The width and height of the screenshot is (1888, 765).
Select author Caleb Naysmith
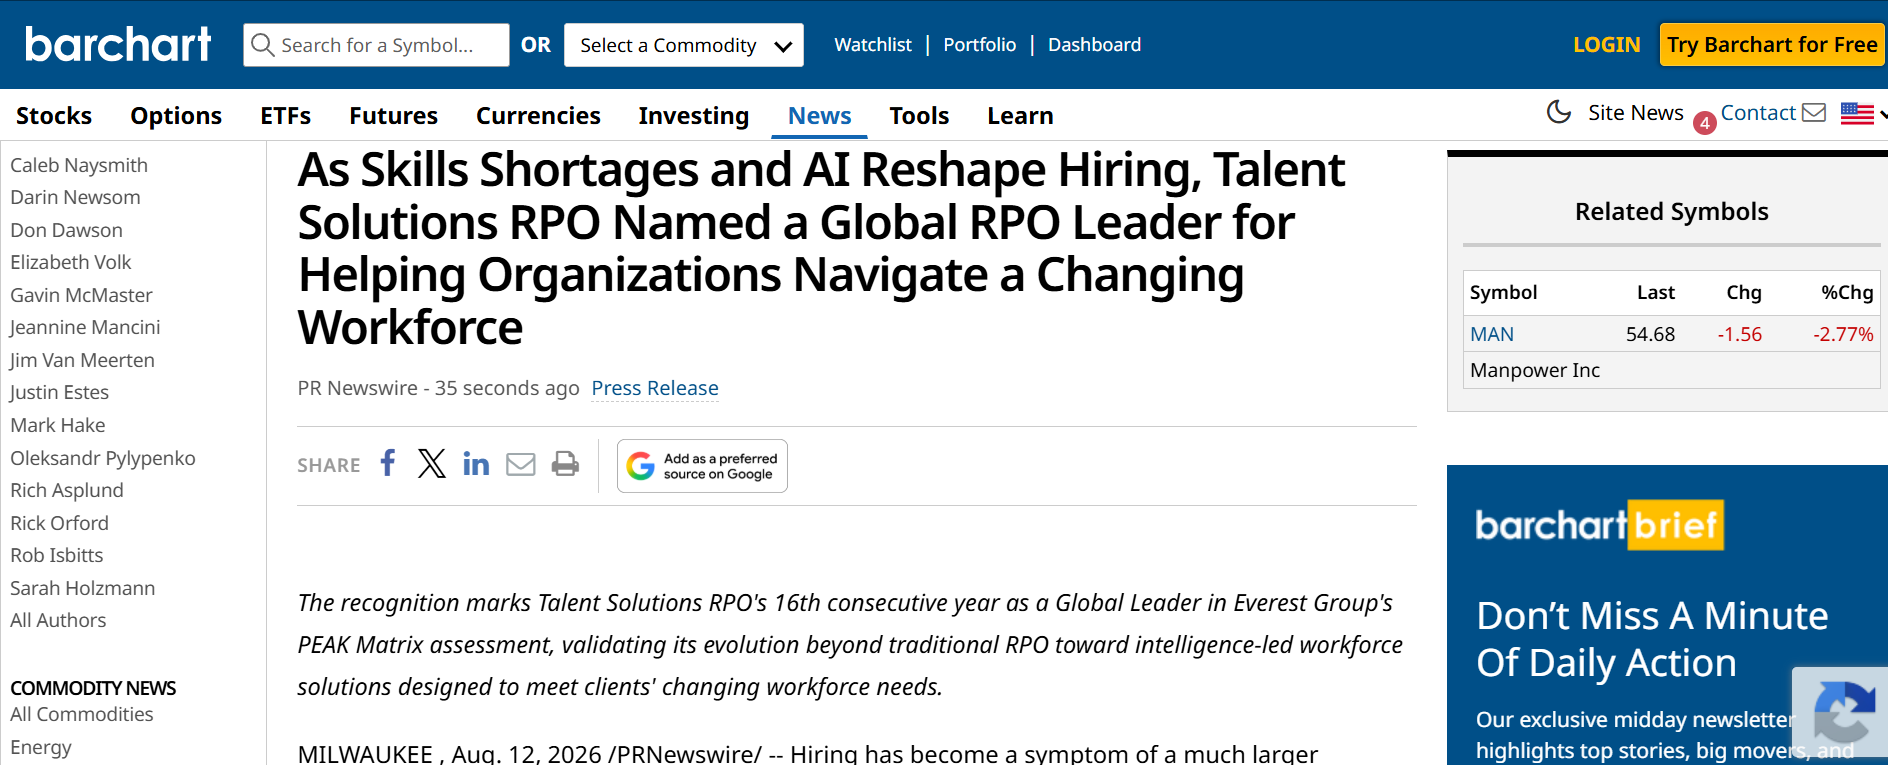(x=79, y=165)
